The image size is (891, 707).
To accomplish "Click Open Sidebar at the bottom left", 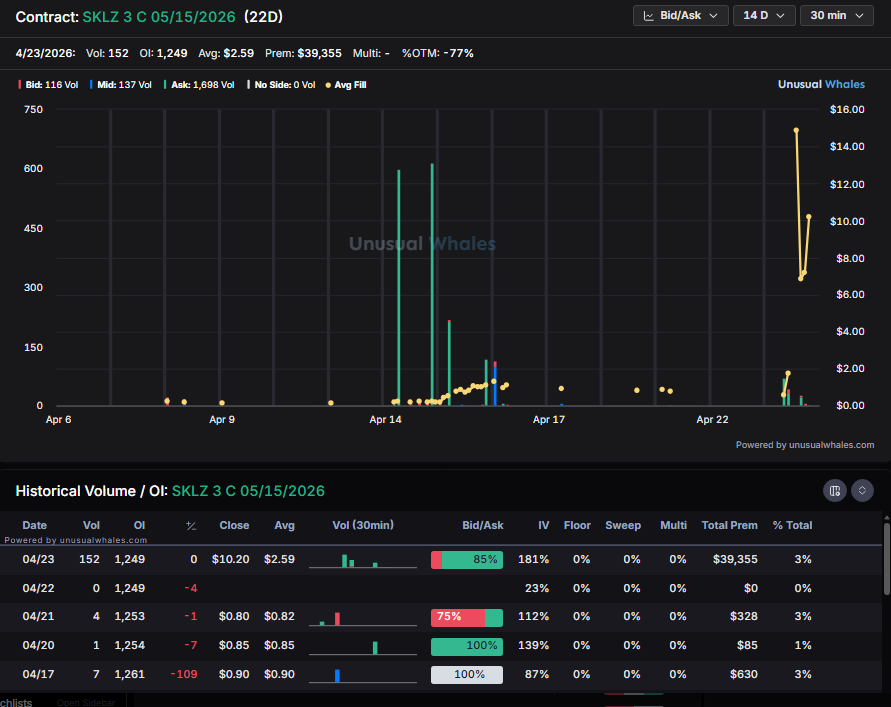I will [x=86, y=701].
